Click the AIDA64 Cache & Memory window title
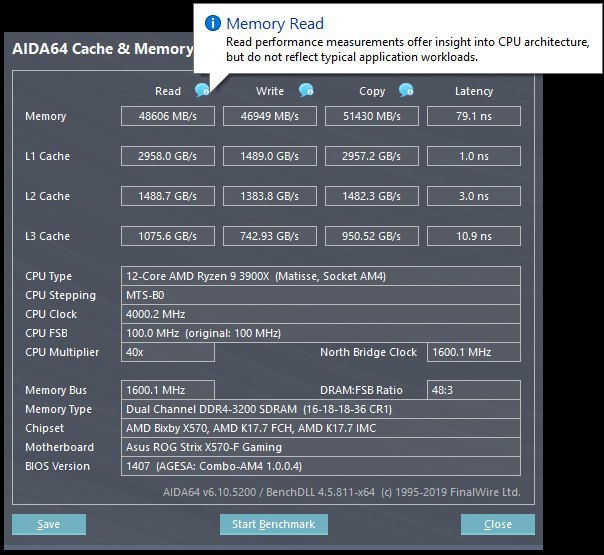Screen dimensions: 604x555 102,49
